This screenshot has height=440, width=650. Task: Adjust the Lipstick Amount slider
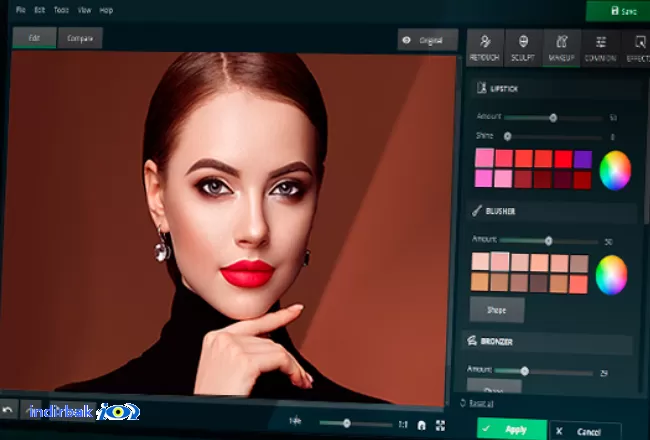(553, 118)
